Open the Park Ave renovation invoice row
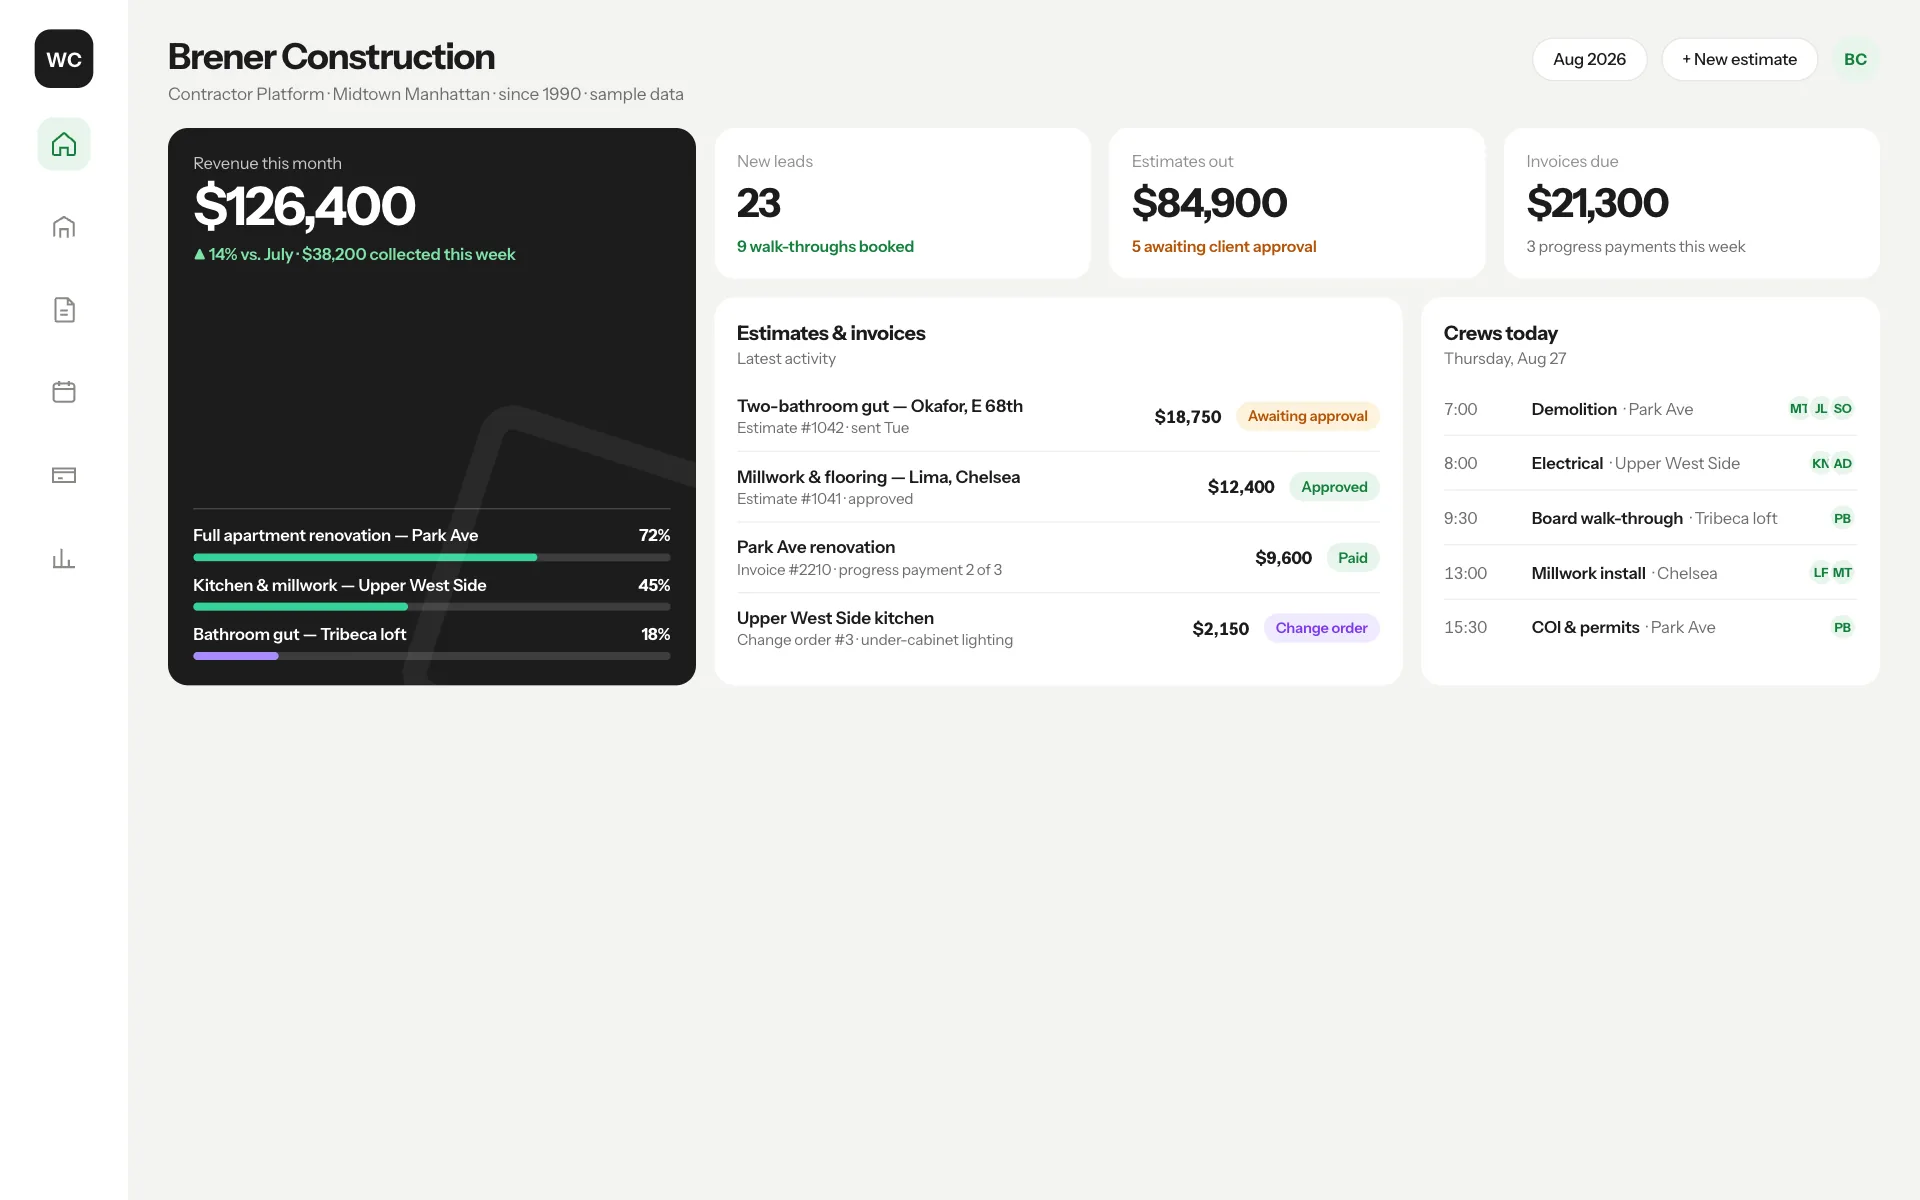 [x=1058, y=558]
